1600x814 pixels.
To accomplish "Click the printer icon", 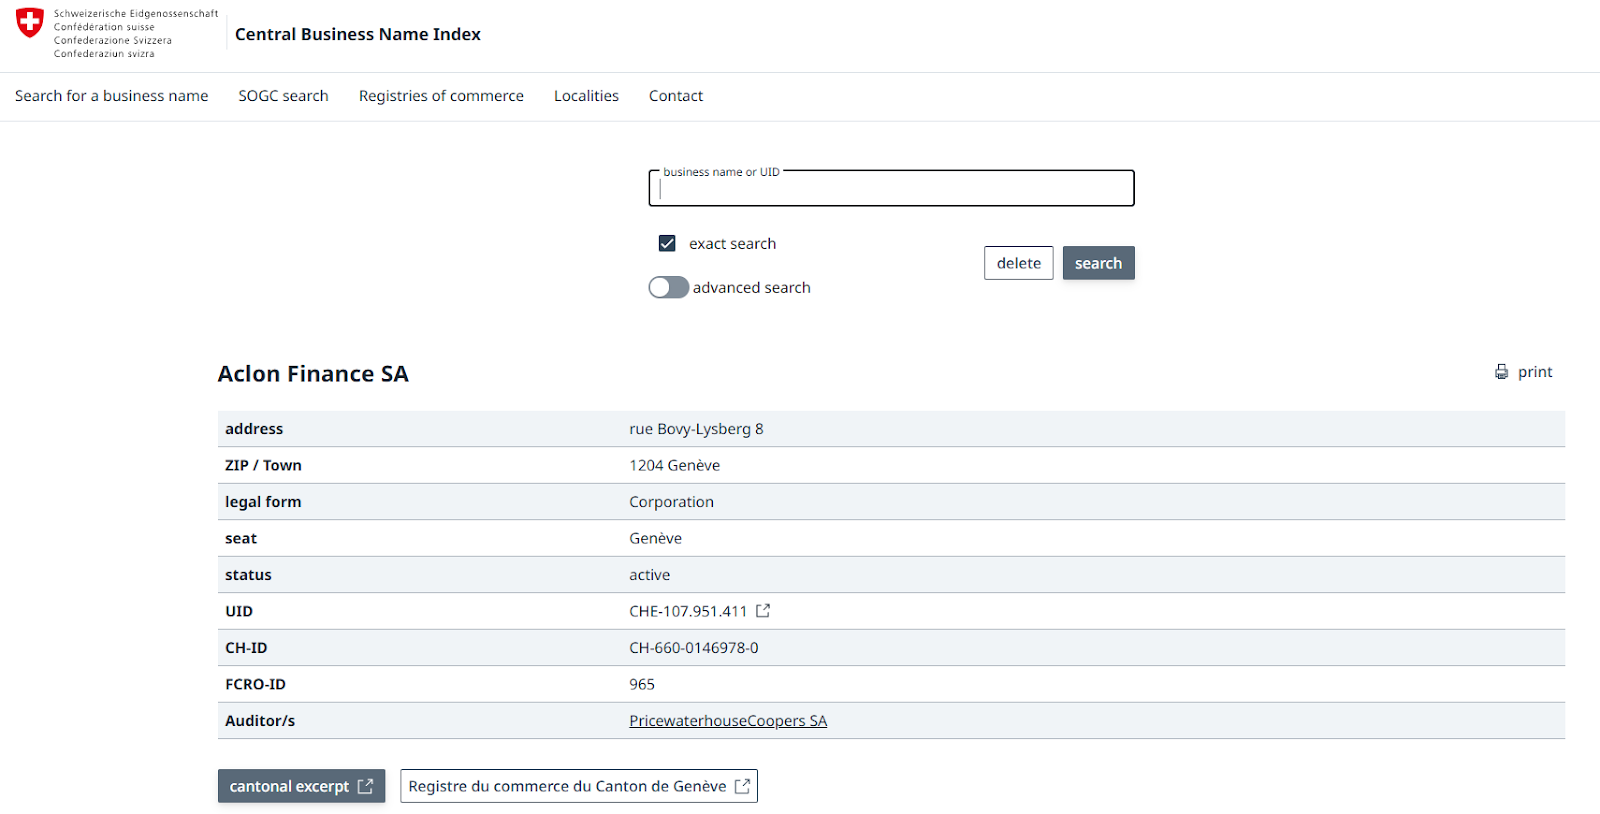I will click(1501, 372).
